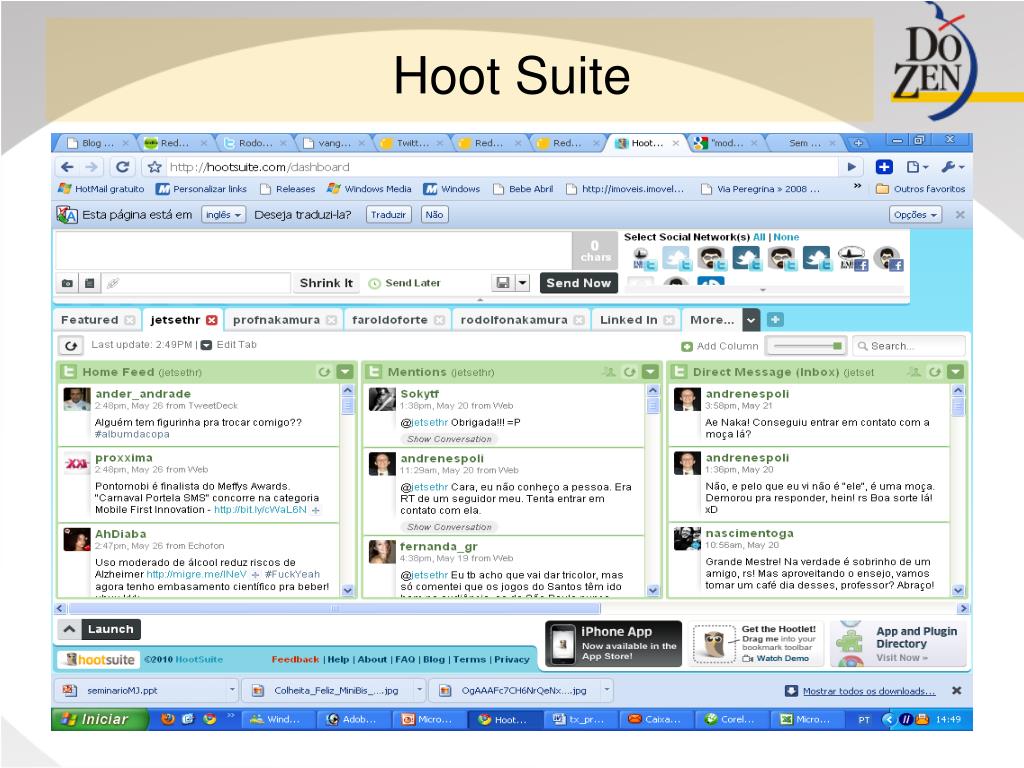1024x768 pixels.
Task: Show Conversation under Sokytf mention
Action: click(449, 439)
